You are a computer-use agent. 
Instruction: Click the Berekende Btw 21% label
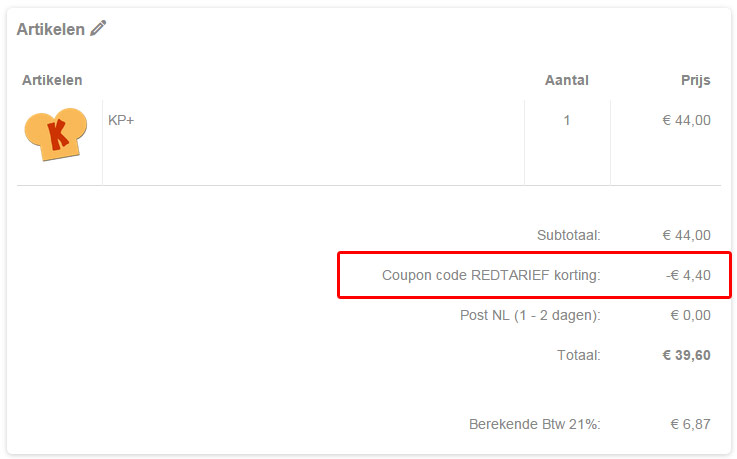[534, 424]
